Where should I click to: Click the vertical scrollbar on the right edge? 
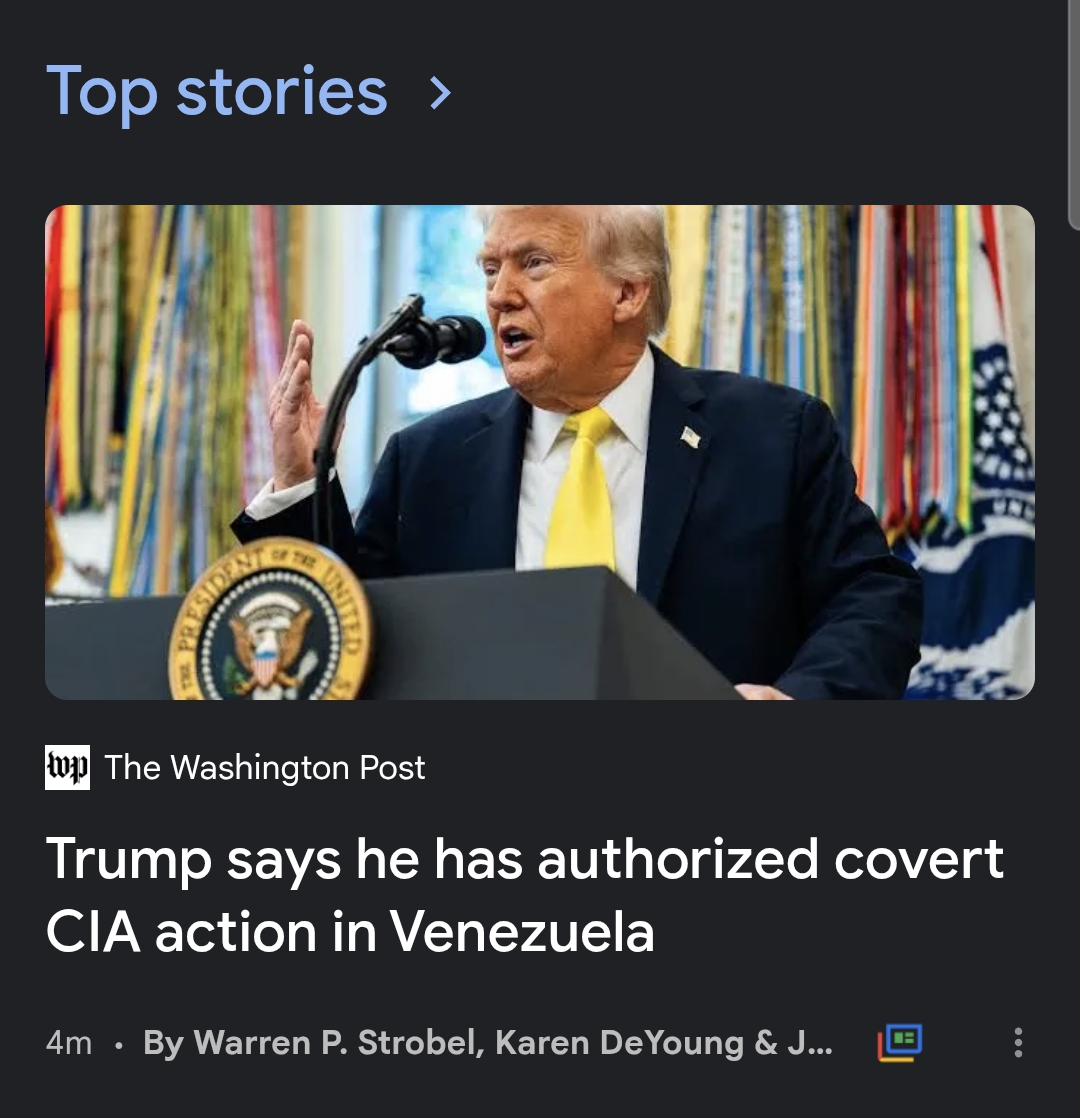tap(1074, 114)
